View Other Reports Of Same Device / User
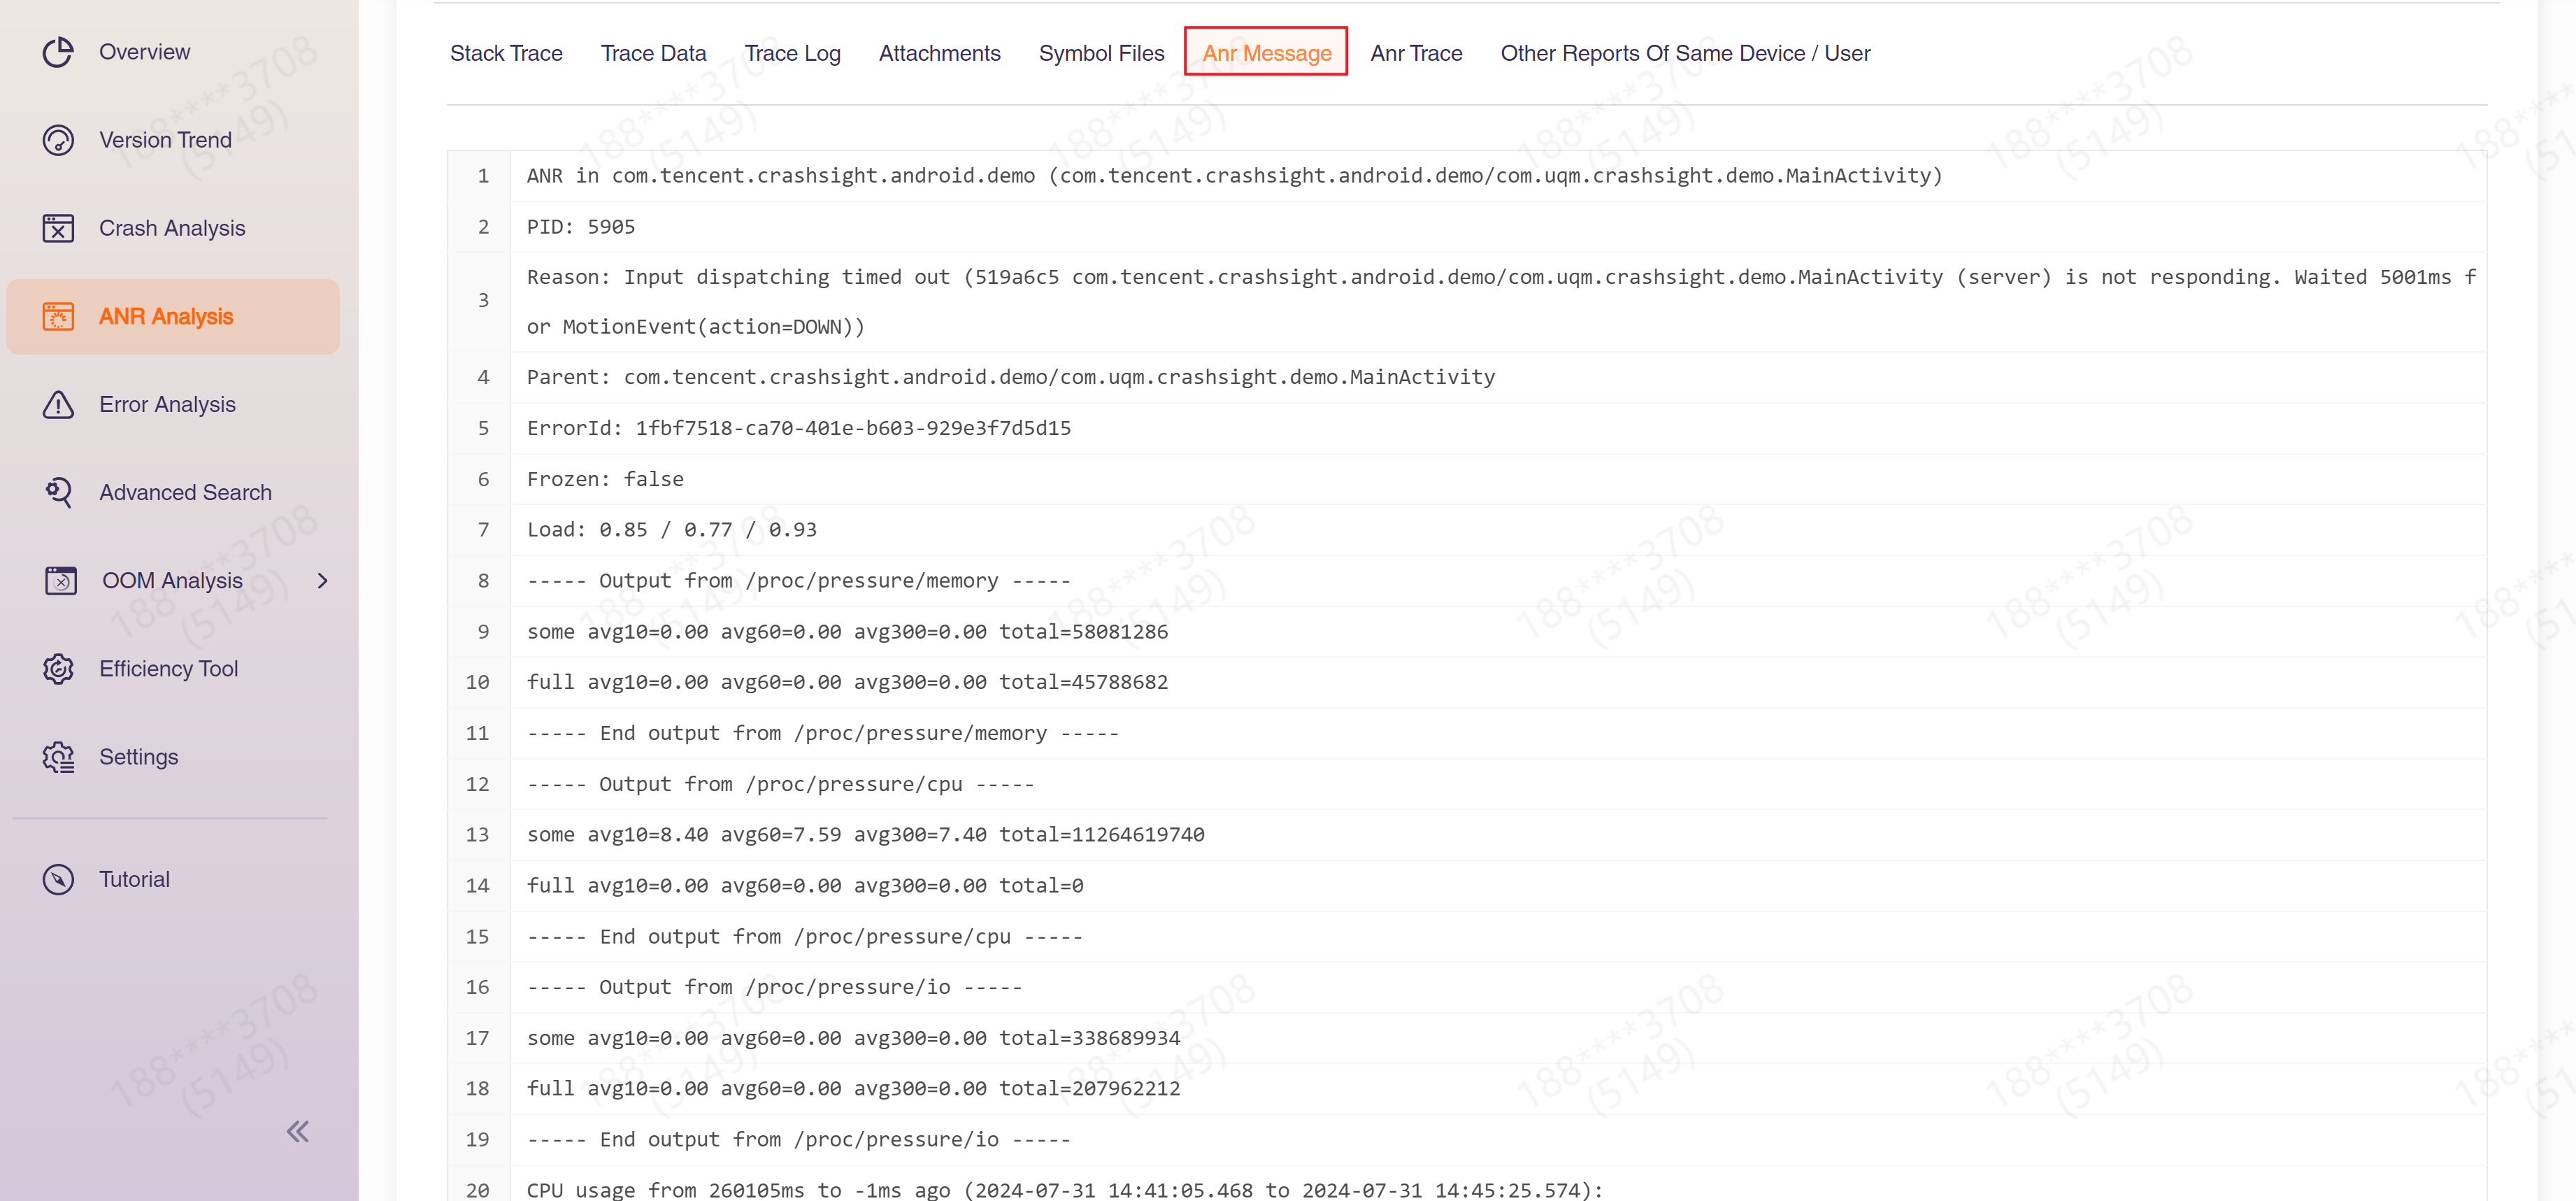This screenshot has height=1201, width=2576. (x=1684, y=53)
